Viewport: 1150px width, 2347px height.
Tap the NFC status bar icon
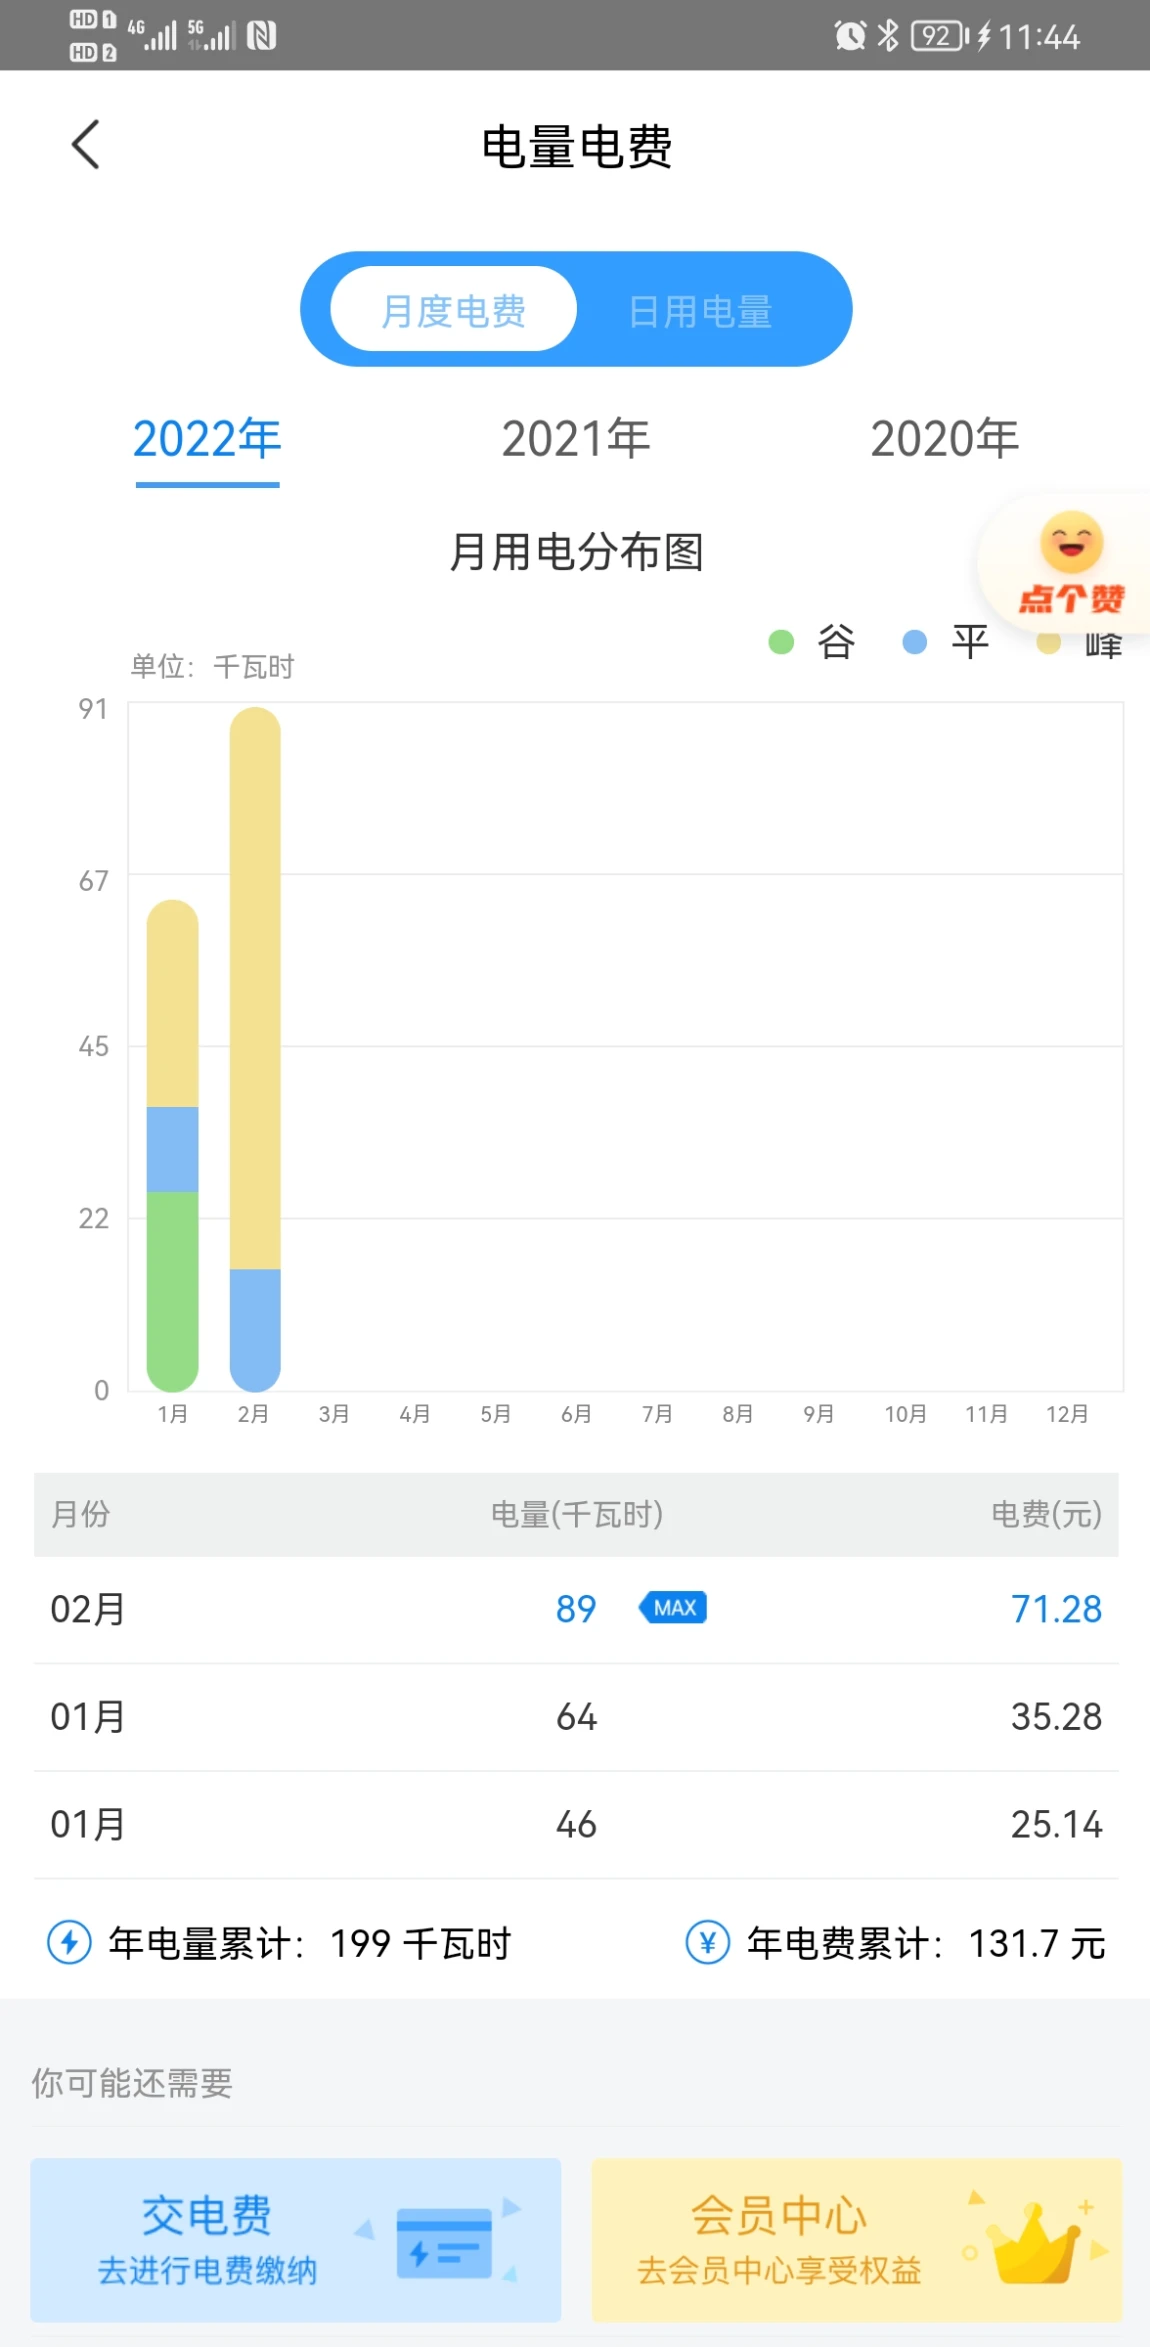(x=262, y=36)
